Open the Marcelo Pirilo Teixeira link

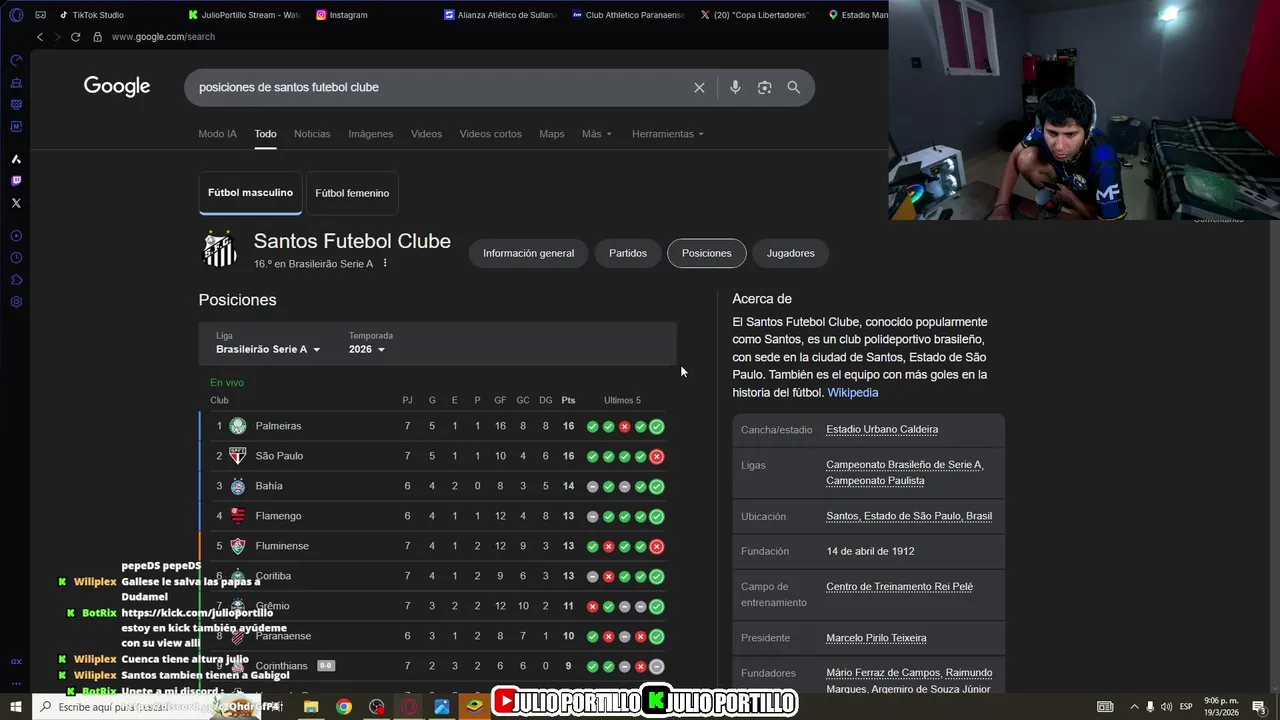pyautogui.click(x=876, y=638)
